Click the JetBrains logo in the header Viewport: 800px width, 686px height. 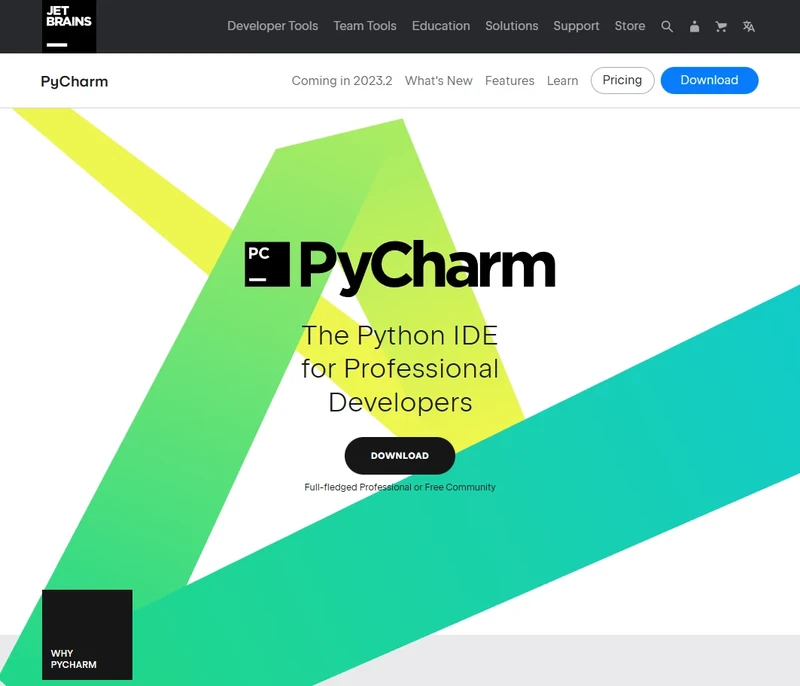tap(69, 26)
